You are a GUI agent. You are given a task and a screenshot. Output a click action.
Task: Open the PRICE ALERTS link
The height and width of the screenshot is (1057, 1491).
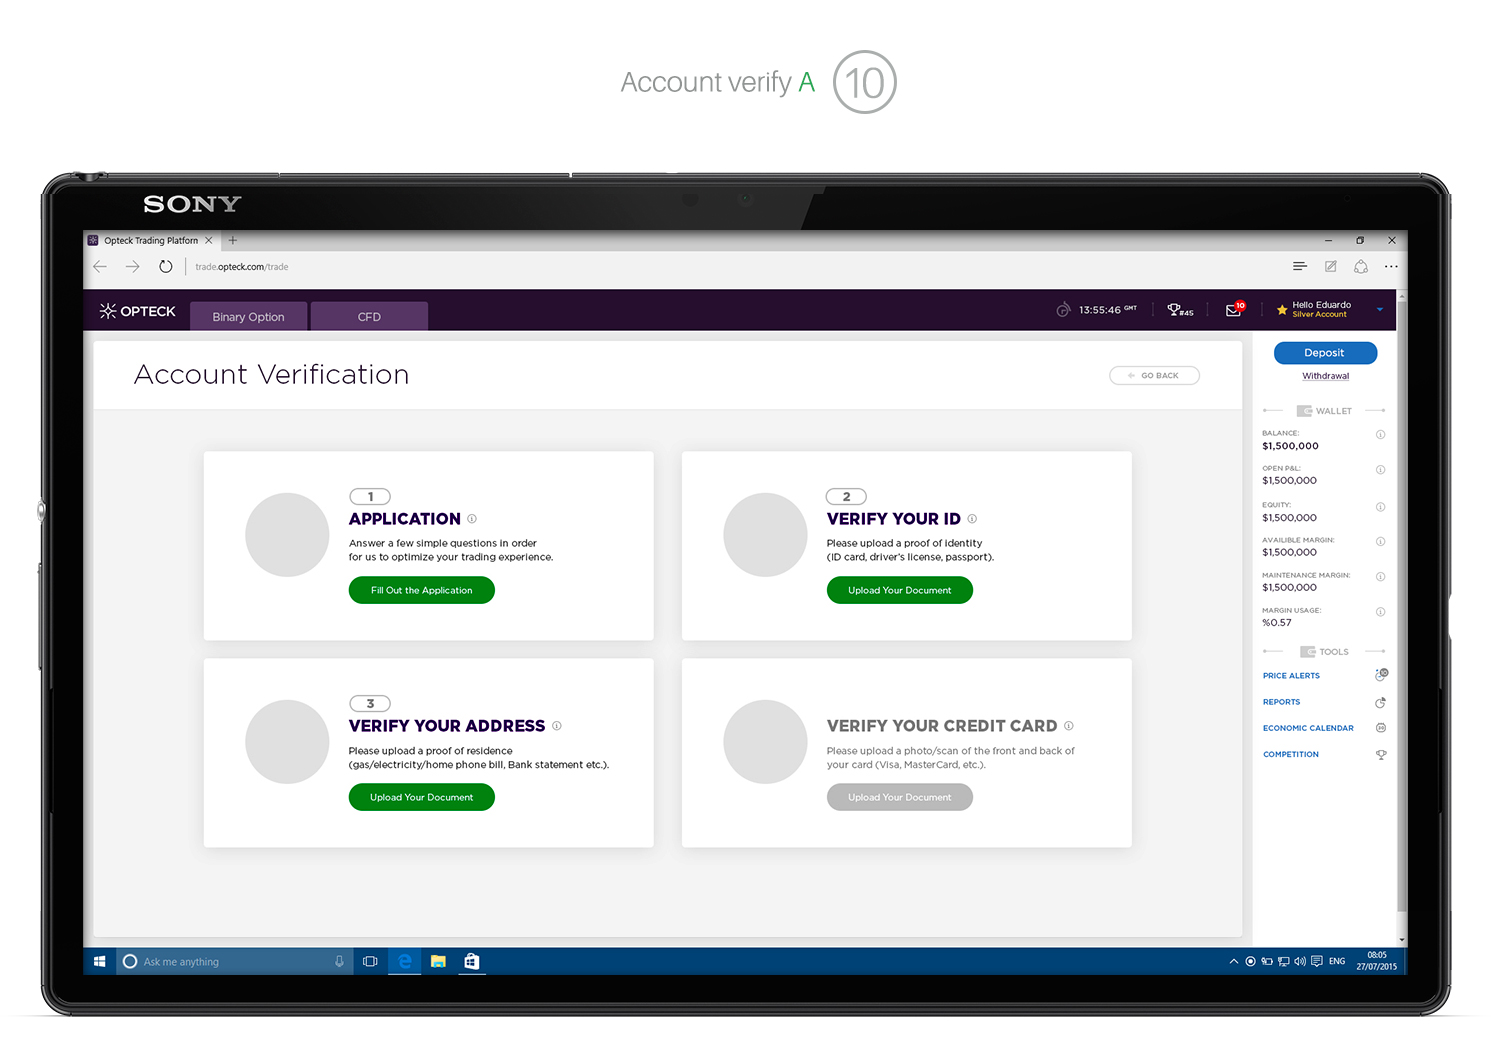click(1291, 676)
